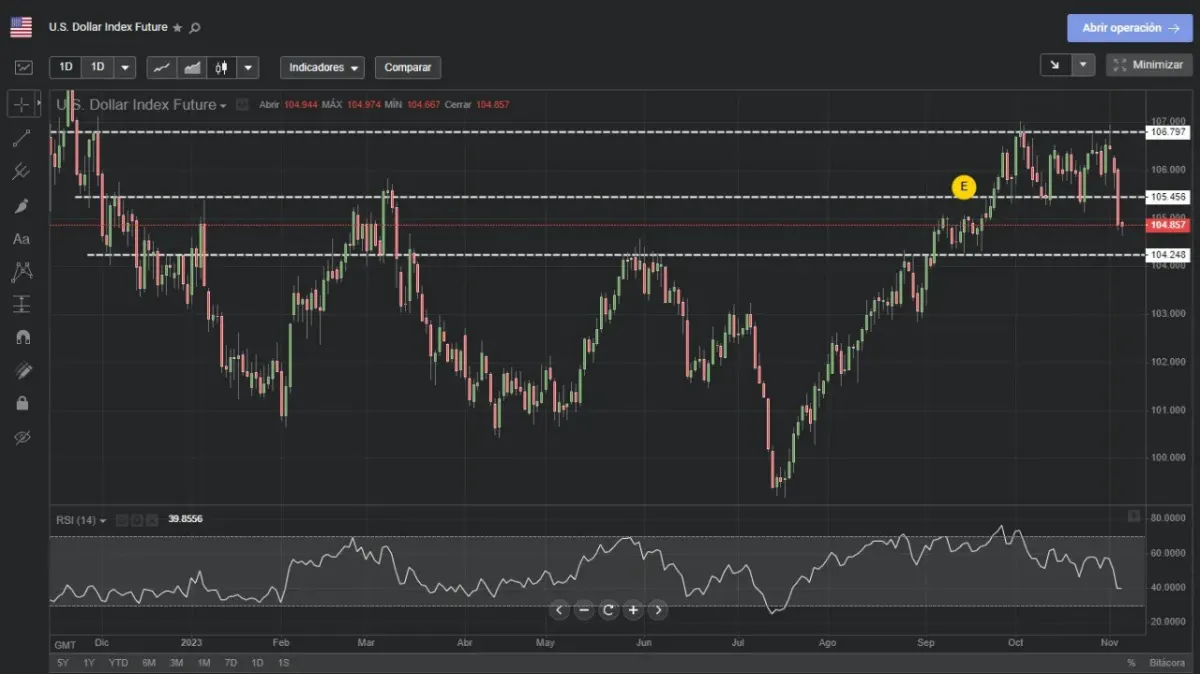
Task: Select the 3M range
Action: (x=176, y=663)
